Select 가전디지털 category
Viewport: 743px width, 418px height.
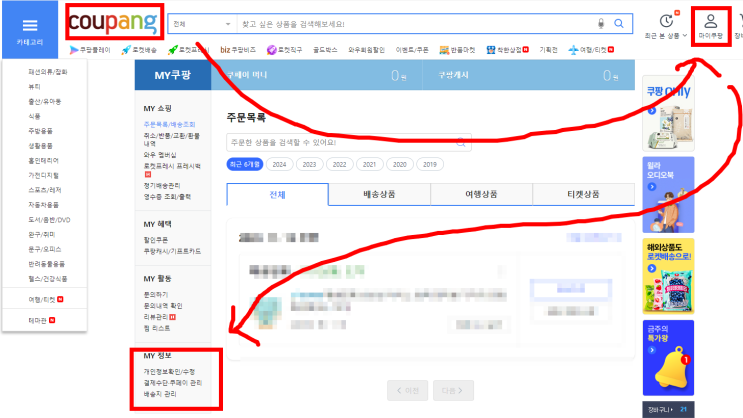click(44, 175)
